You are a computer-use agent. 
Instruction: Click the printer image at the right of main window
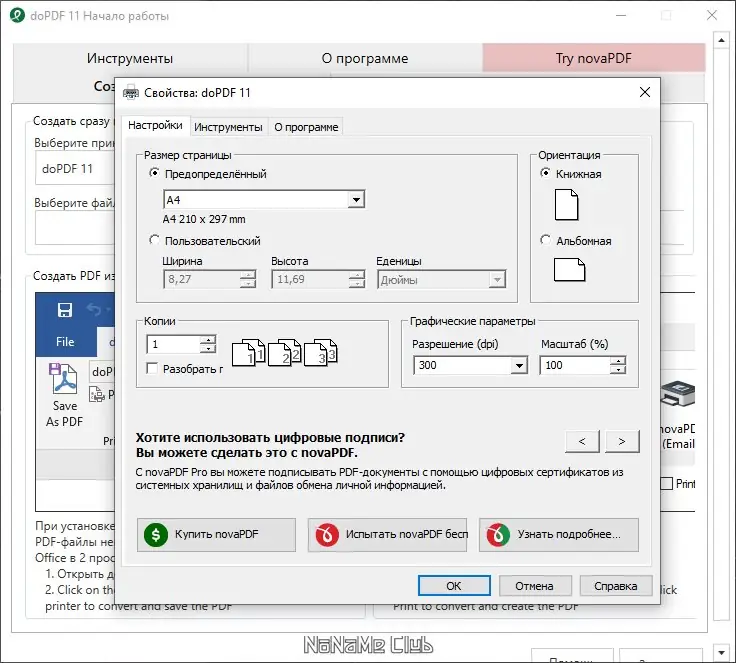tap(678, 394)
